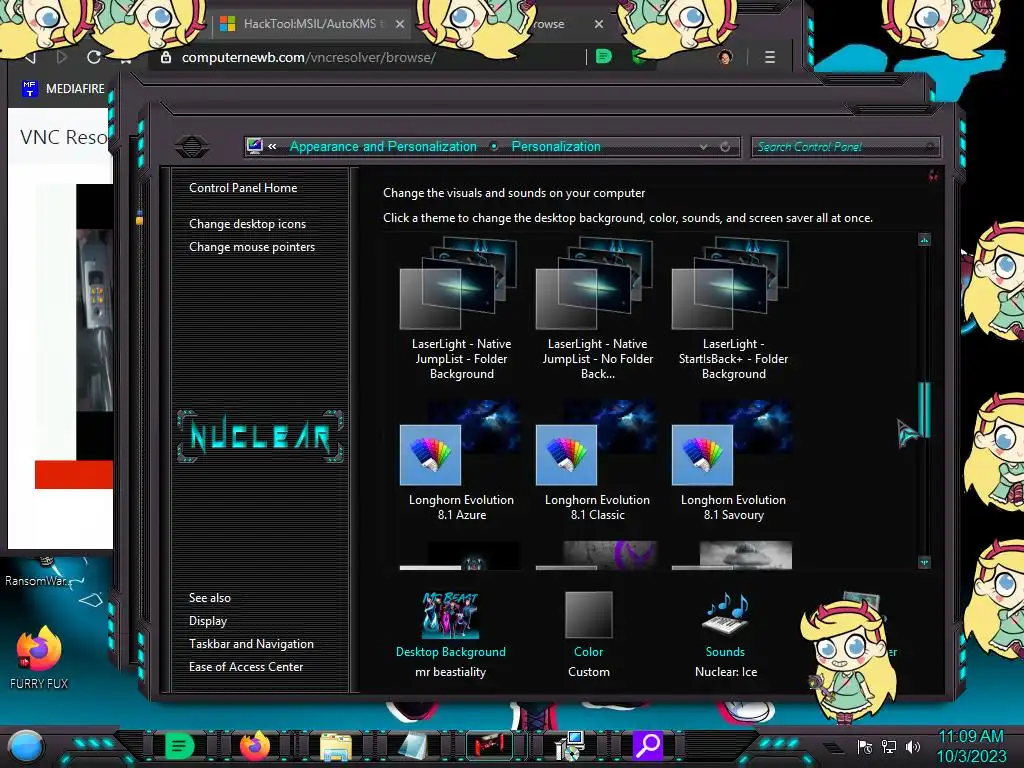Open Control Panel taskbar icon

click(569, 746)
